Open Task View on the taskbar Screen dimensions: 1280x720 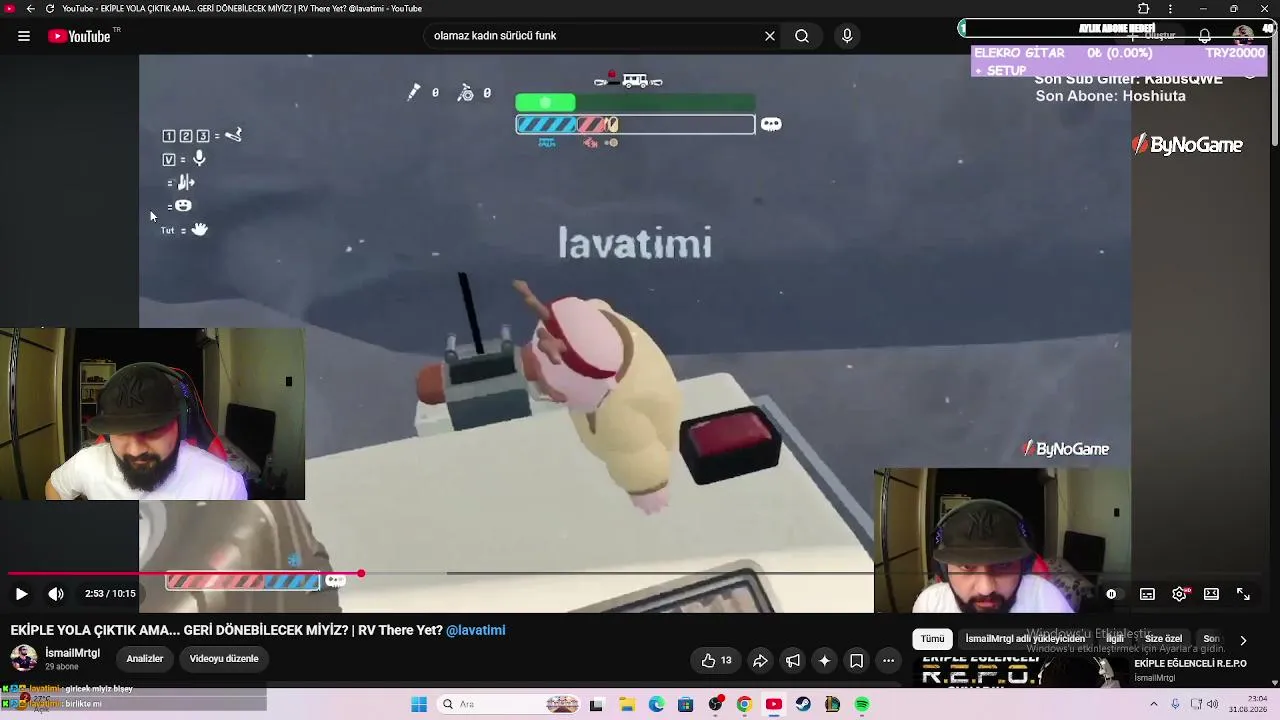pyautogui.click(x=597, y=704)
